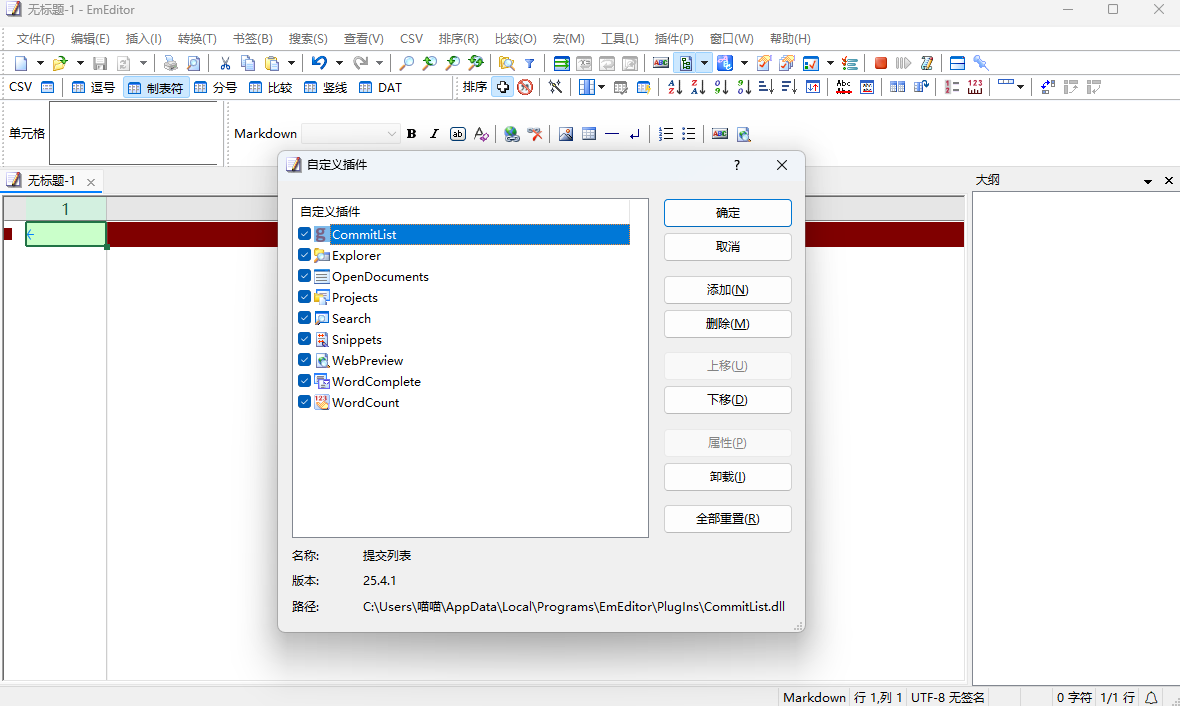Disable the WordCount plugin checkbox
This screenshot has height=706, width=1180.
(x=305, y=402)
